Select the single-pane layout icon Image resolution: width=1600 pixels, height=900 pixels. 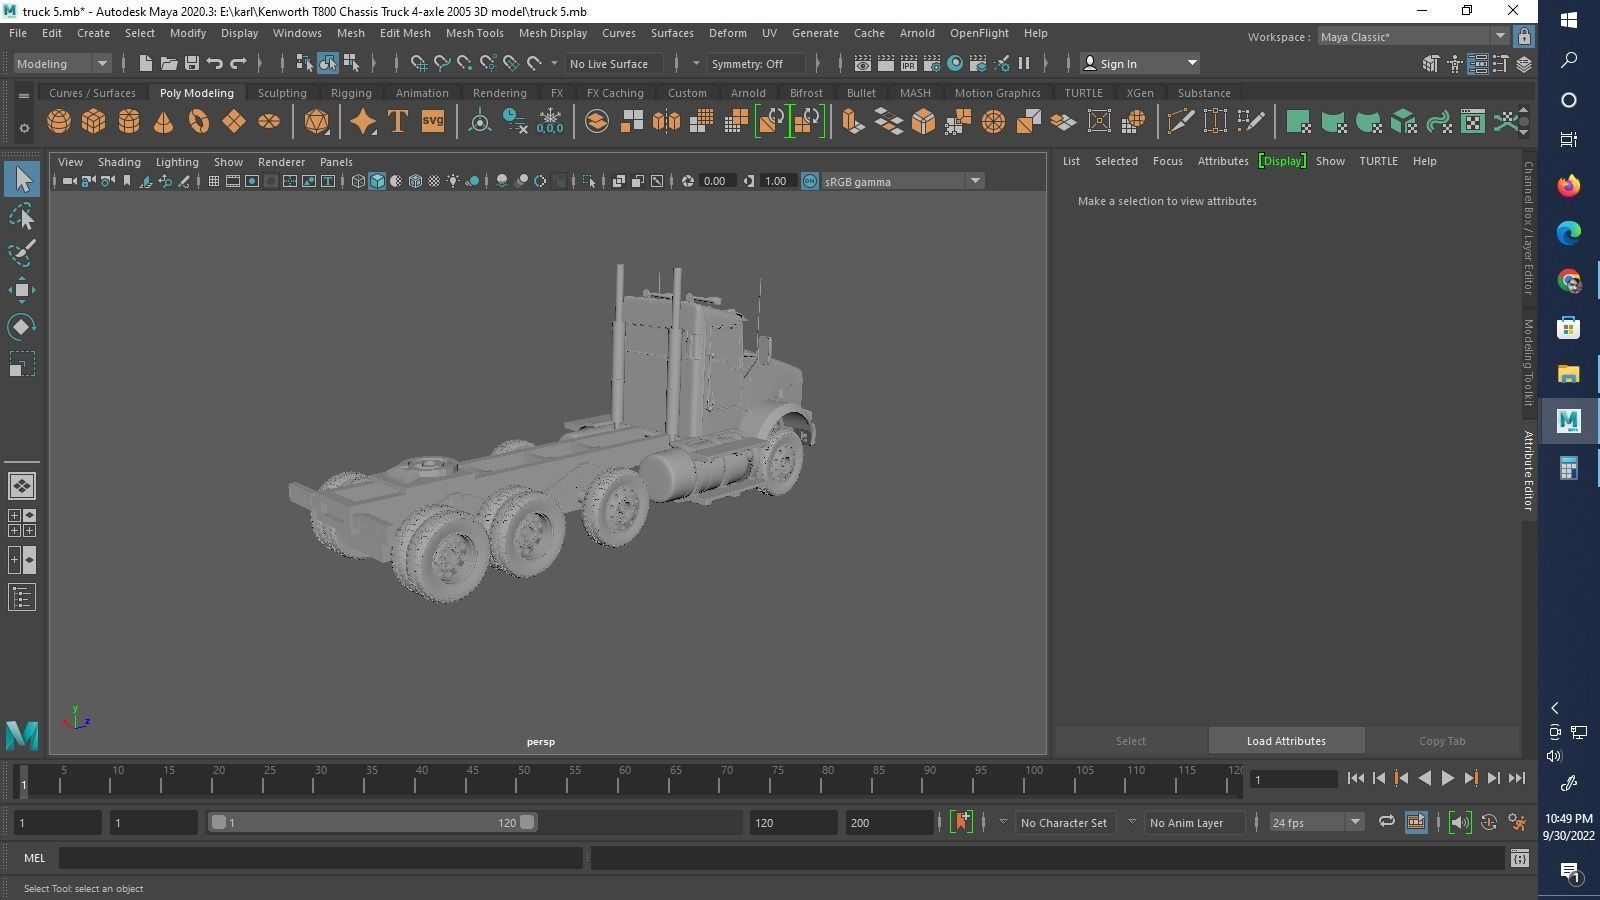pos(22,486)
